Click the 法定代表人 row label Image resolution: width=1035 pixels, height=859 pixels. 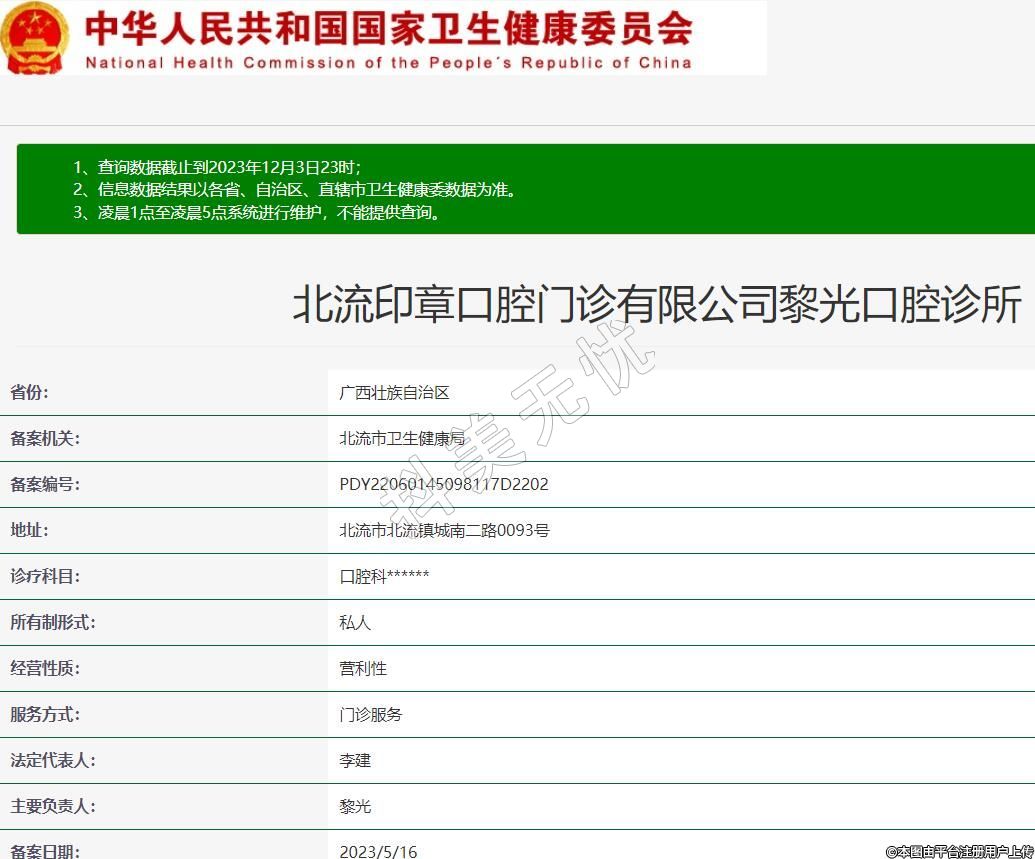(x=52, y=761)
